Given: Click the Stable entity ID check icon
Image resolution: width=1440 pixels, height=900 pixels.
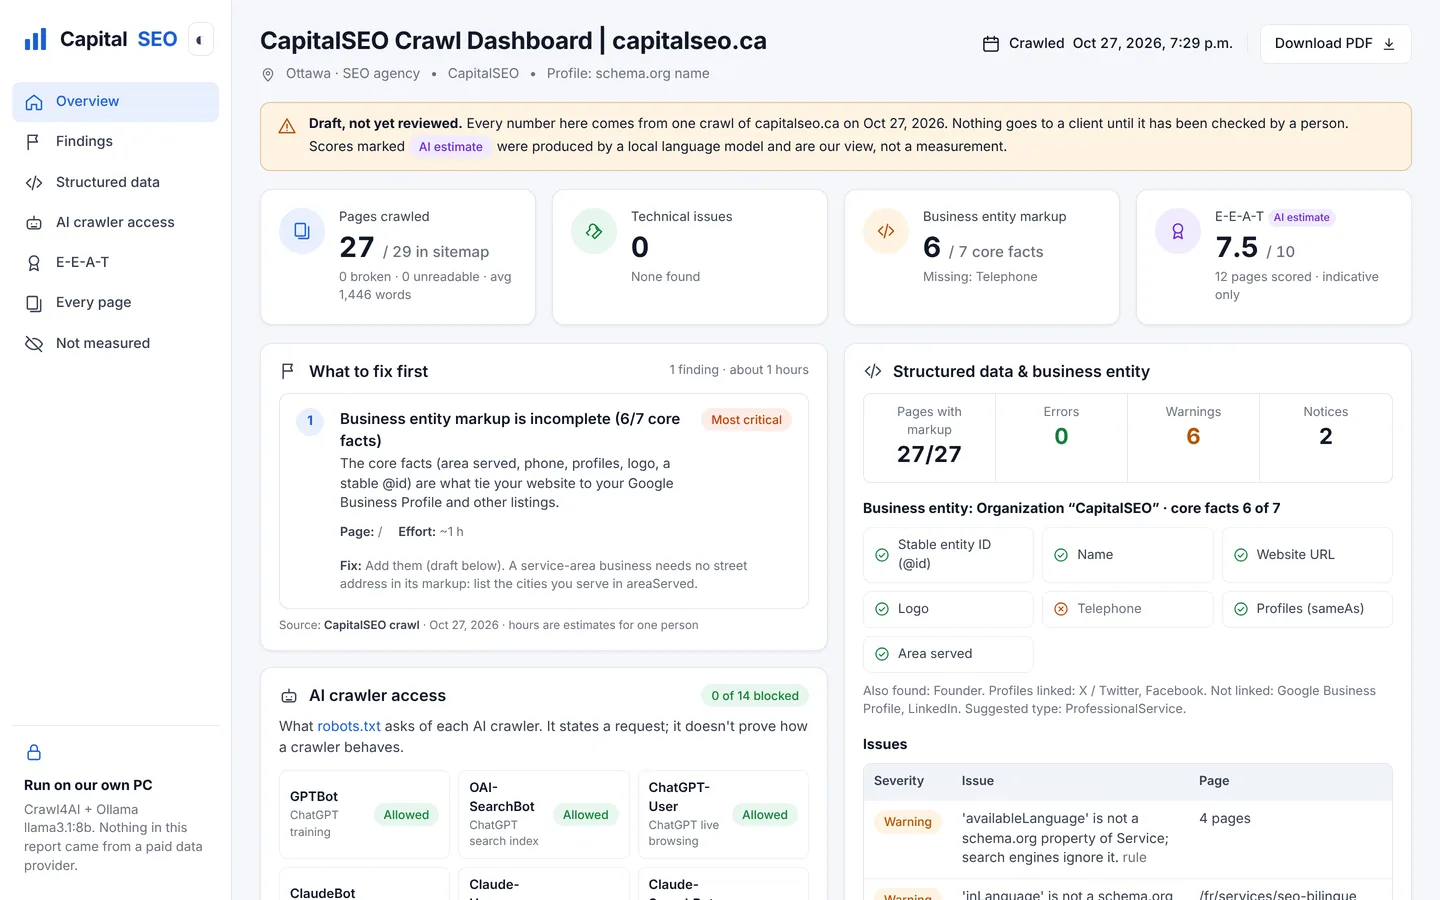Looking at the screenshot, I should [882, 555].
